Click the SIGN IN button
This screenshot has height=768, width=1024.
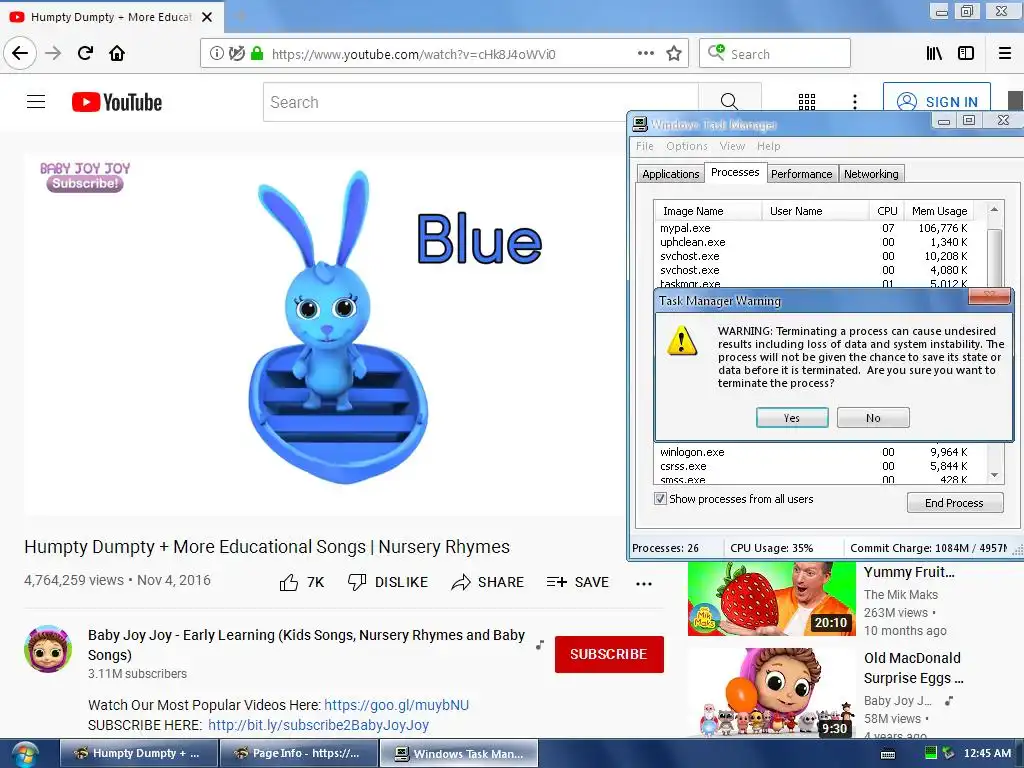tap(937, 101)
